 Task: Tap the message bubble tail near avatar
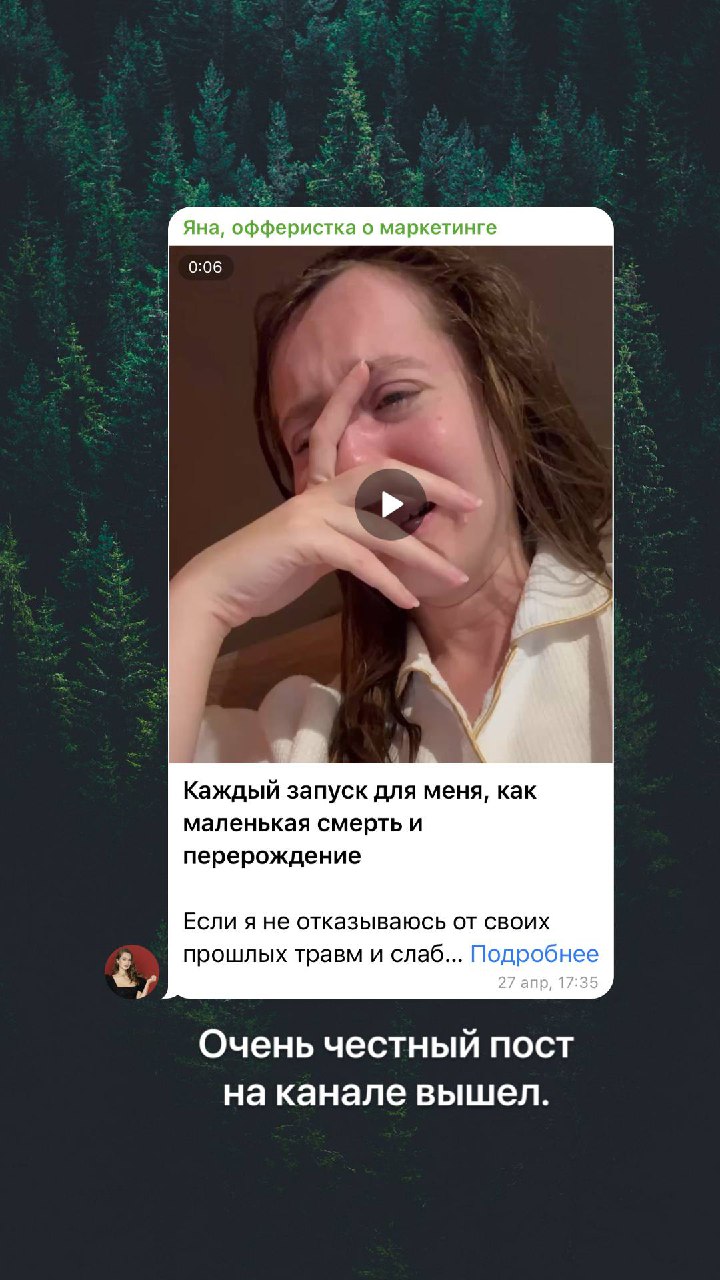172,992
